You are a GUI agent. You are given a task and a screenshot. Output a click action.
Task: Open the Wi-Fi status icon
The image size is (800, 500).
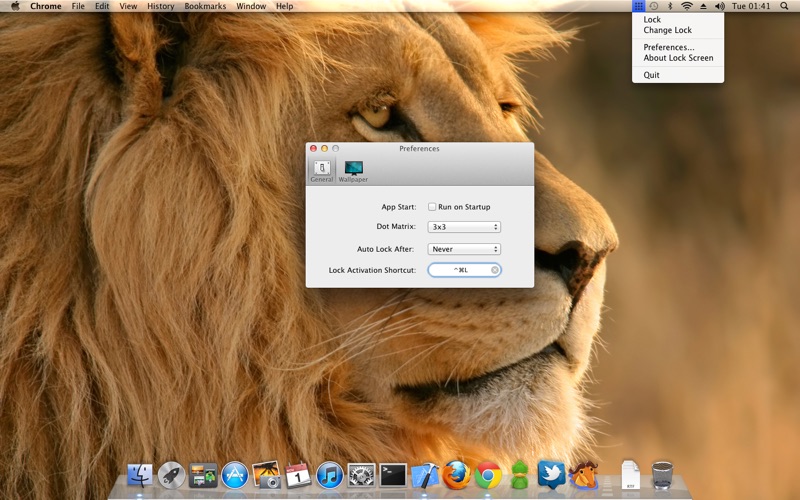coord(686,6)
